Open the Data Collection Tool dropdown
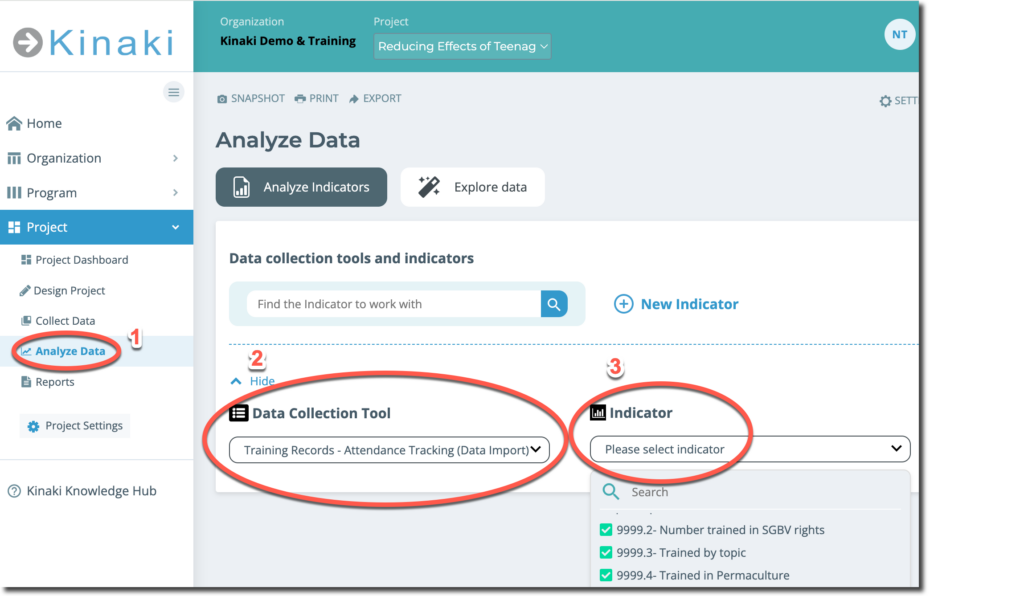The image size is (1024, 596). (389, 450)
